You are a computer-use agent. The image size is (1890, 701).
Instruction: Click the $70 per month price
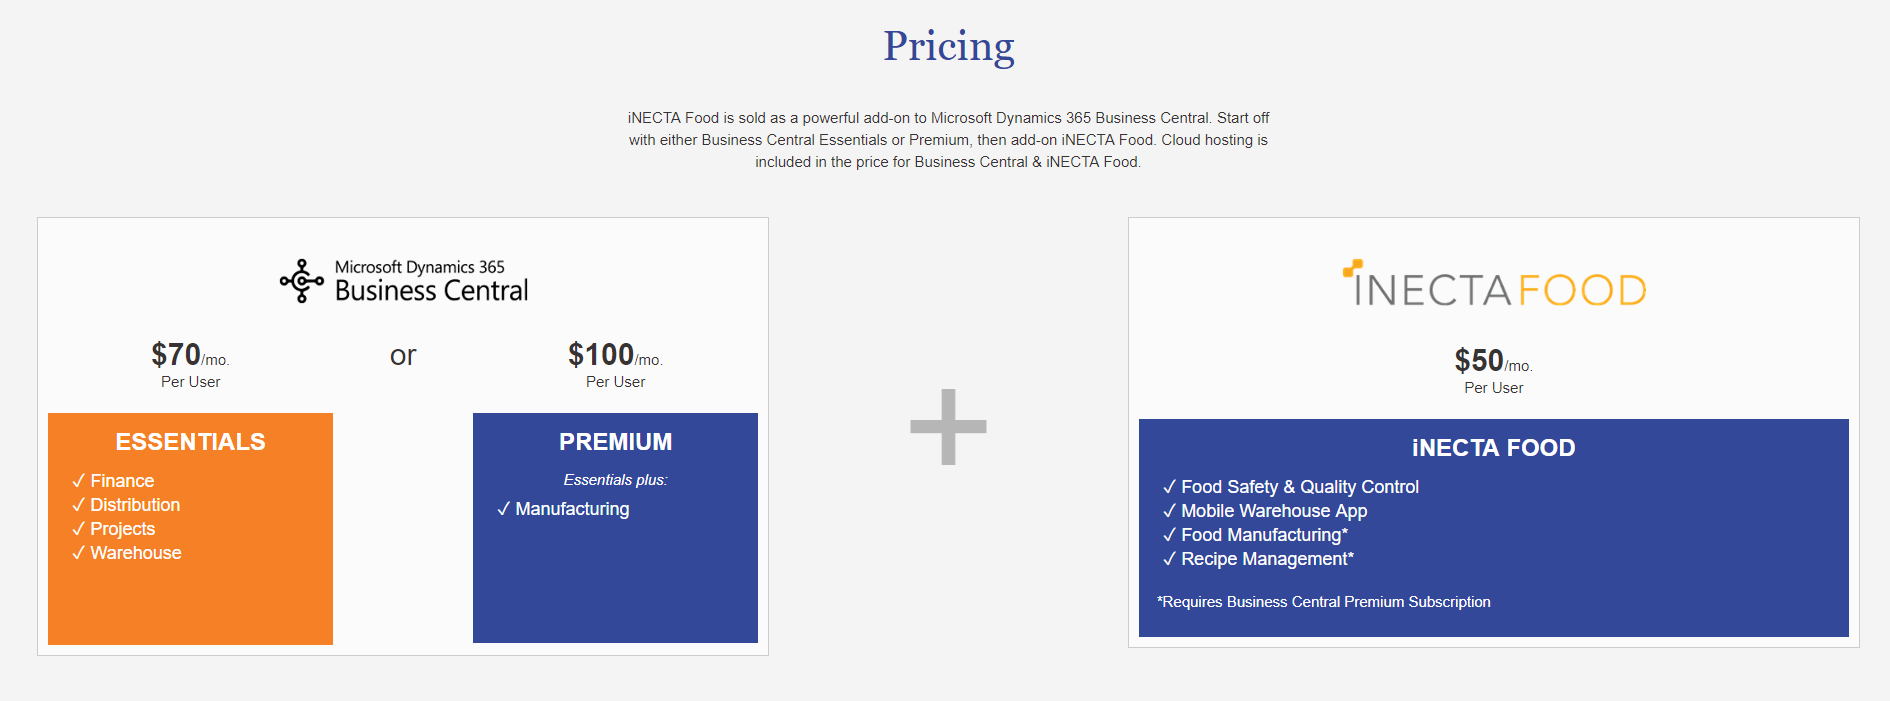point(190,355)
